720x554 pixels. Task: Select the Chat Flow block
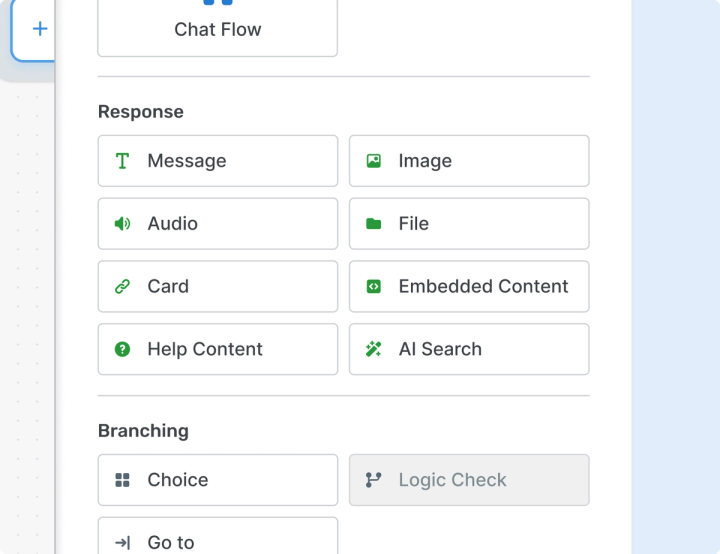pyautogui.click(x=217, y=28)
